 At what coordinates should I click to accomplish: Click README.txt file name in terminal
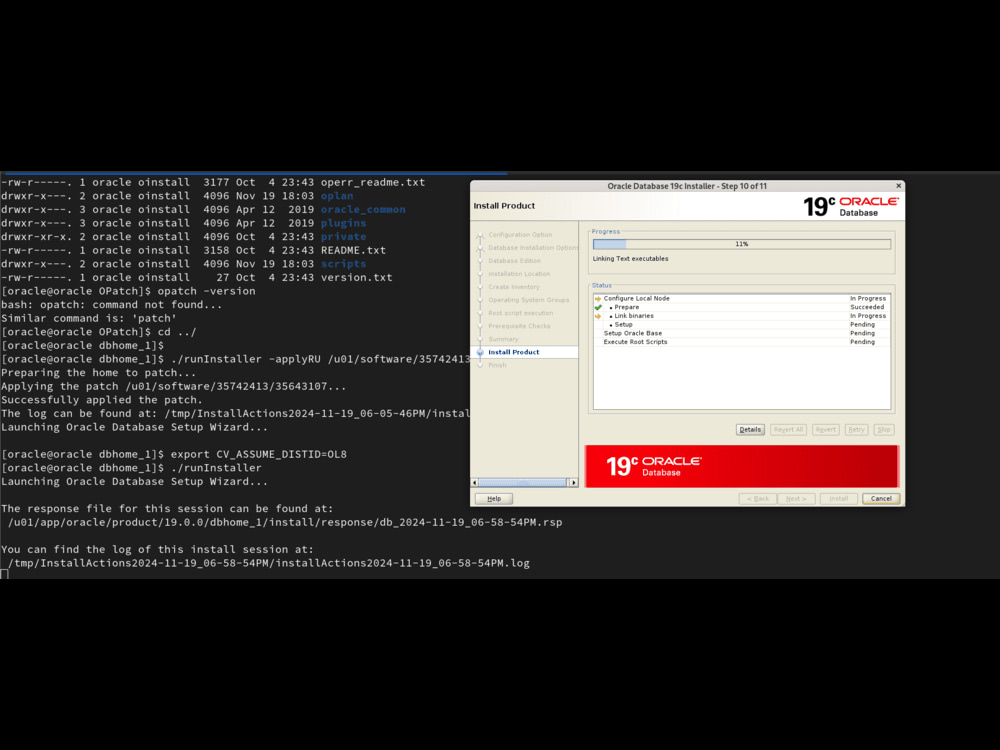[x=353, y=250]
